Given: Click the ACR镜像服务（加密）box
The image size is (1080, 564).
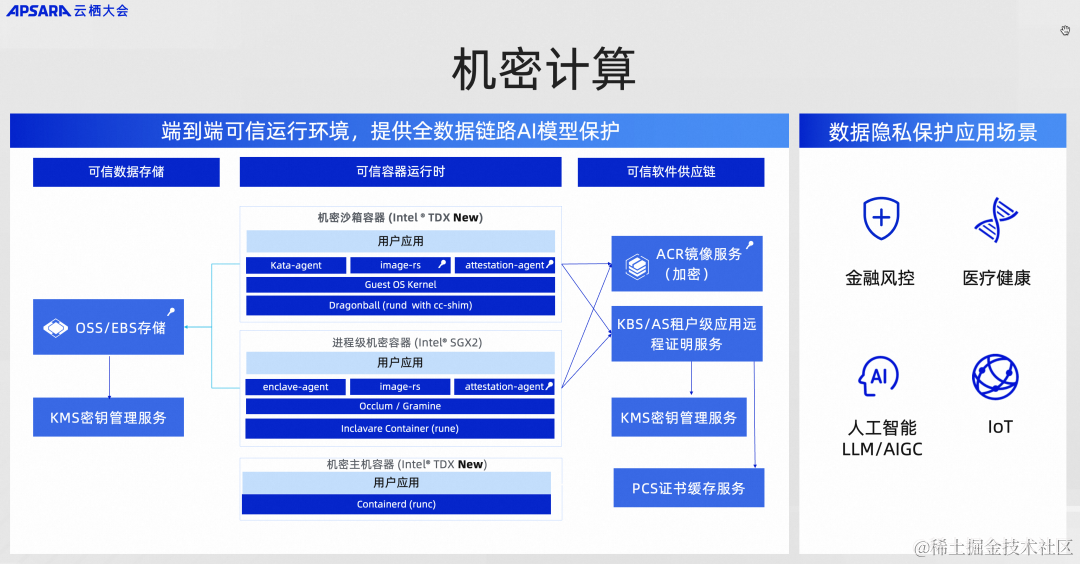Looking at the screenshot, I should pos(687,264).
